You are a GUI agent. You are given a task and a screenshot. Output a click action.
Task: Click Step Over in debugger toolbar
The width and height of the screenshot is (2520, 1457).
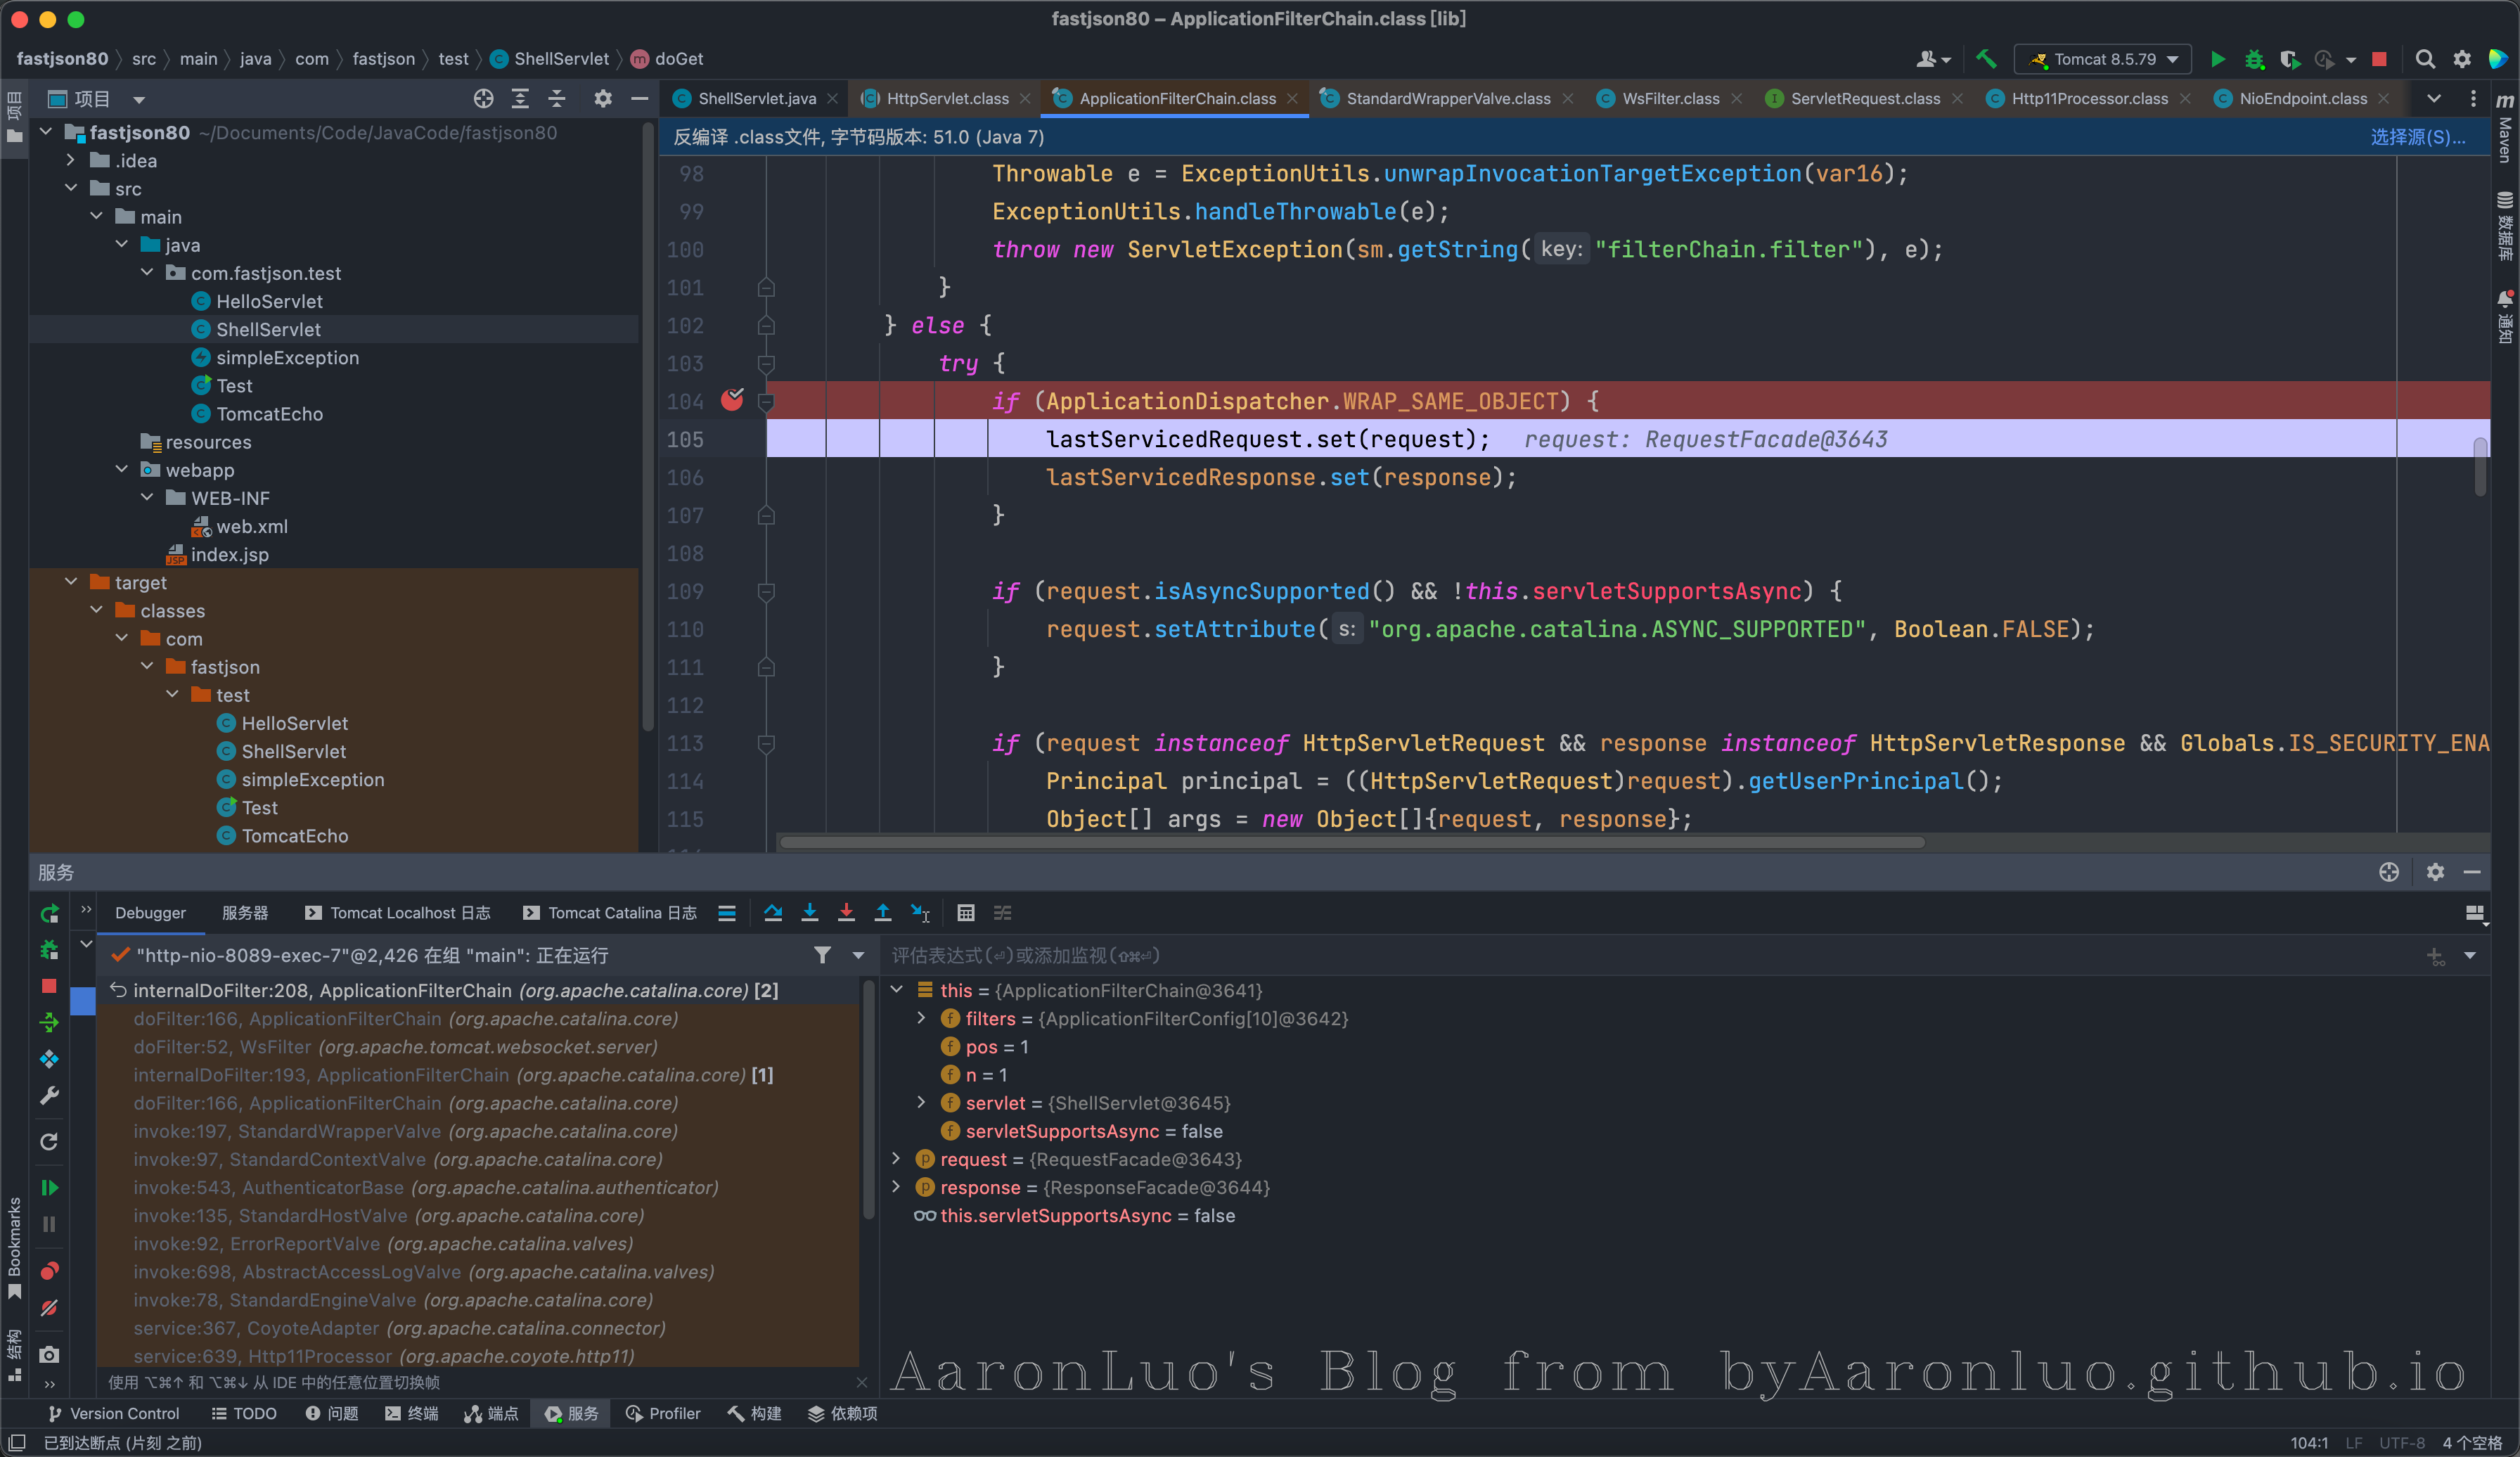(773, 912)
